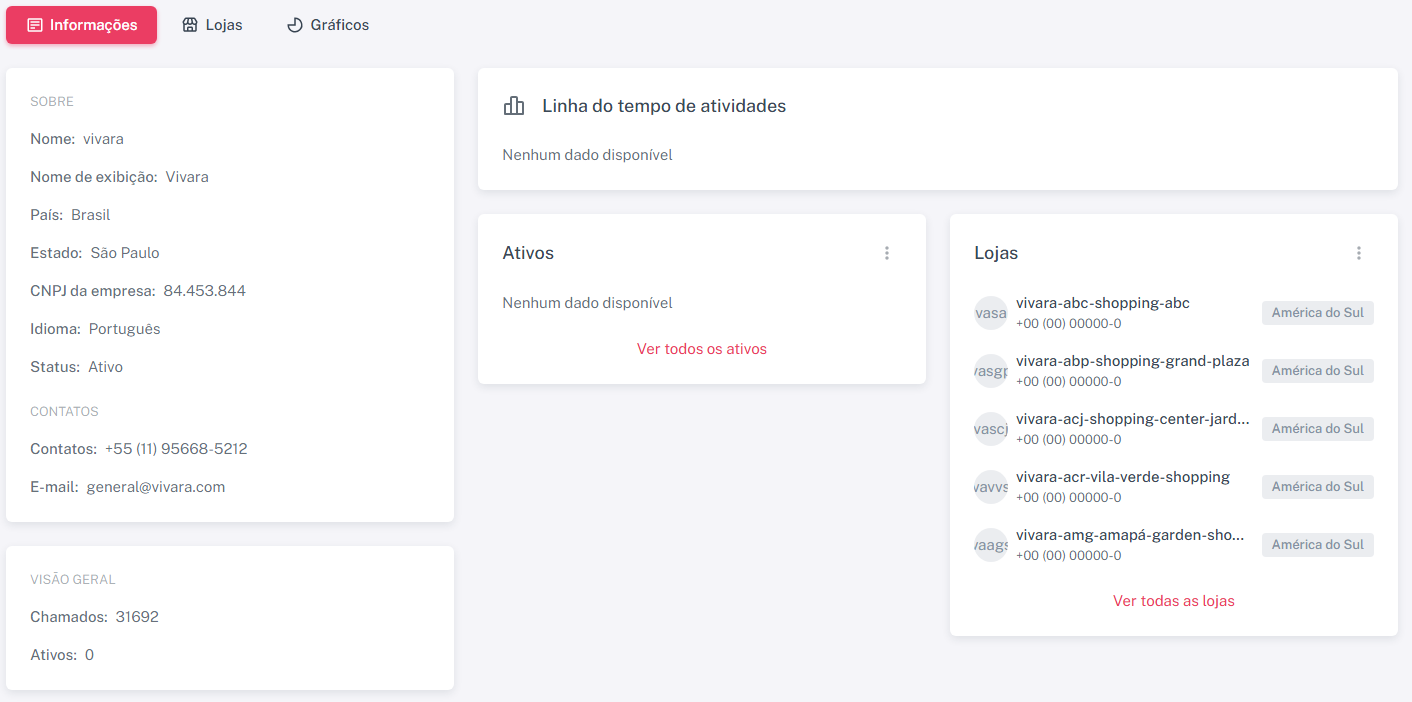
Task: Click the document icon on Informações tab
Action: [x=35, y=25]
